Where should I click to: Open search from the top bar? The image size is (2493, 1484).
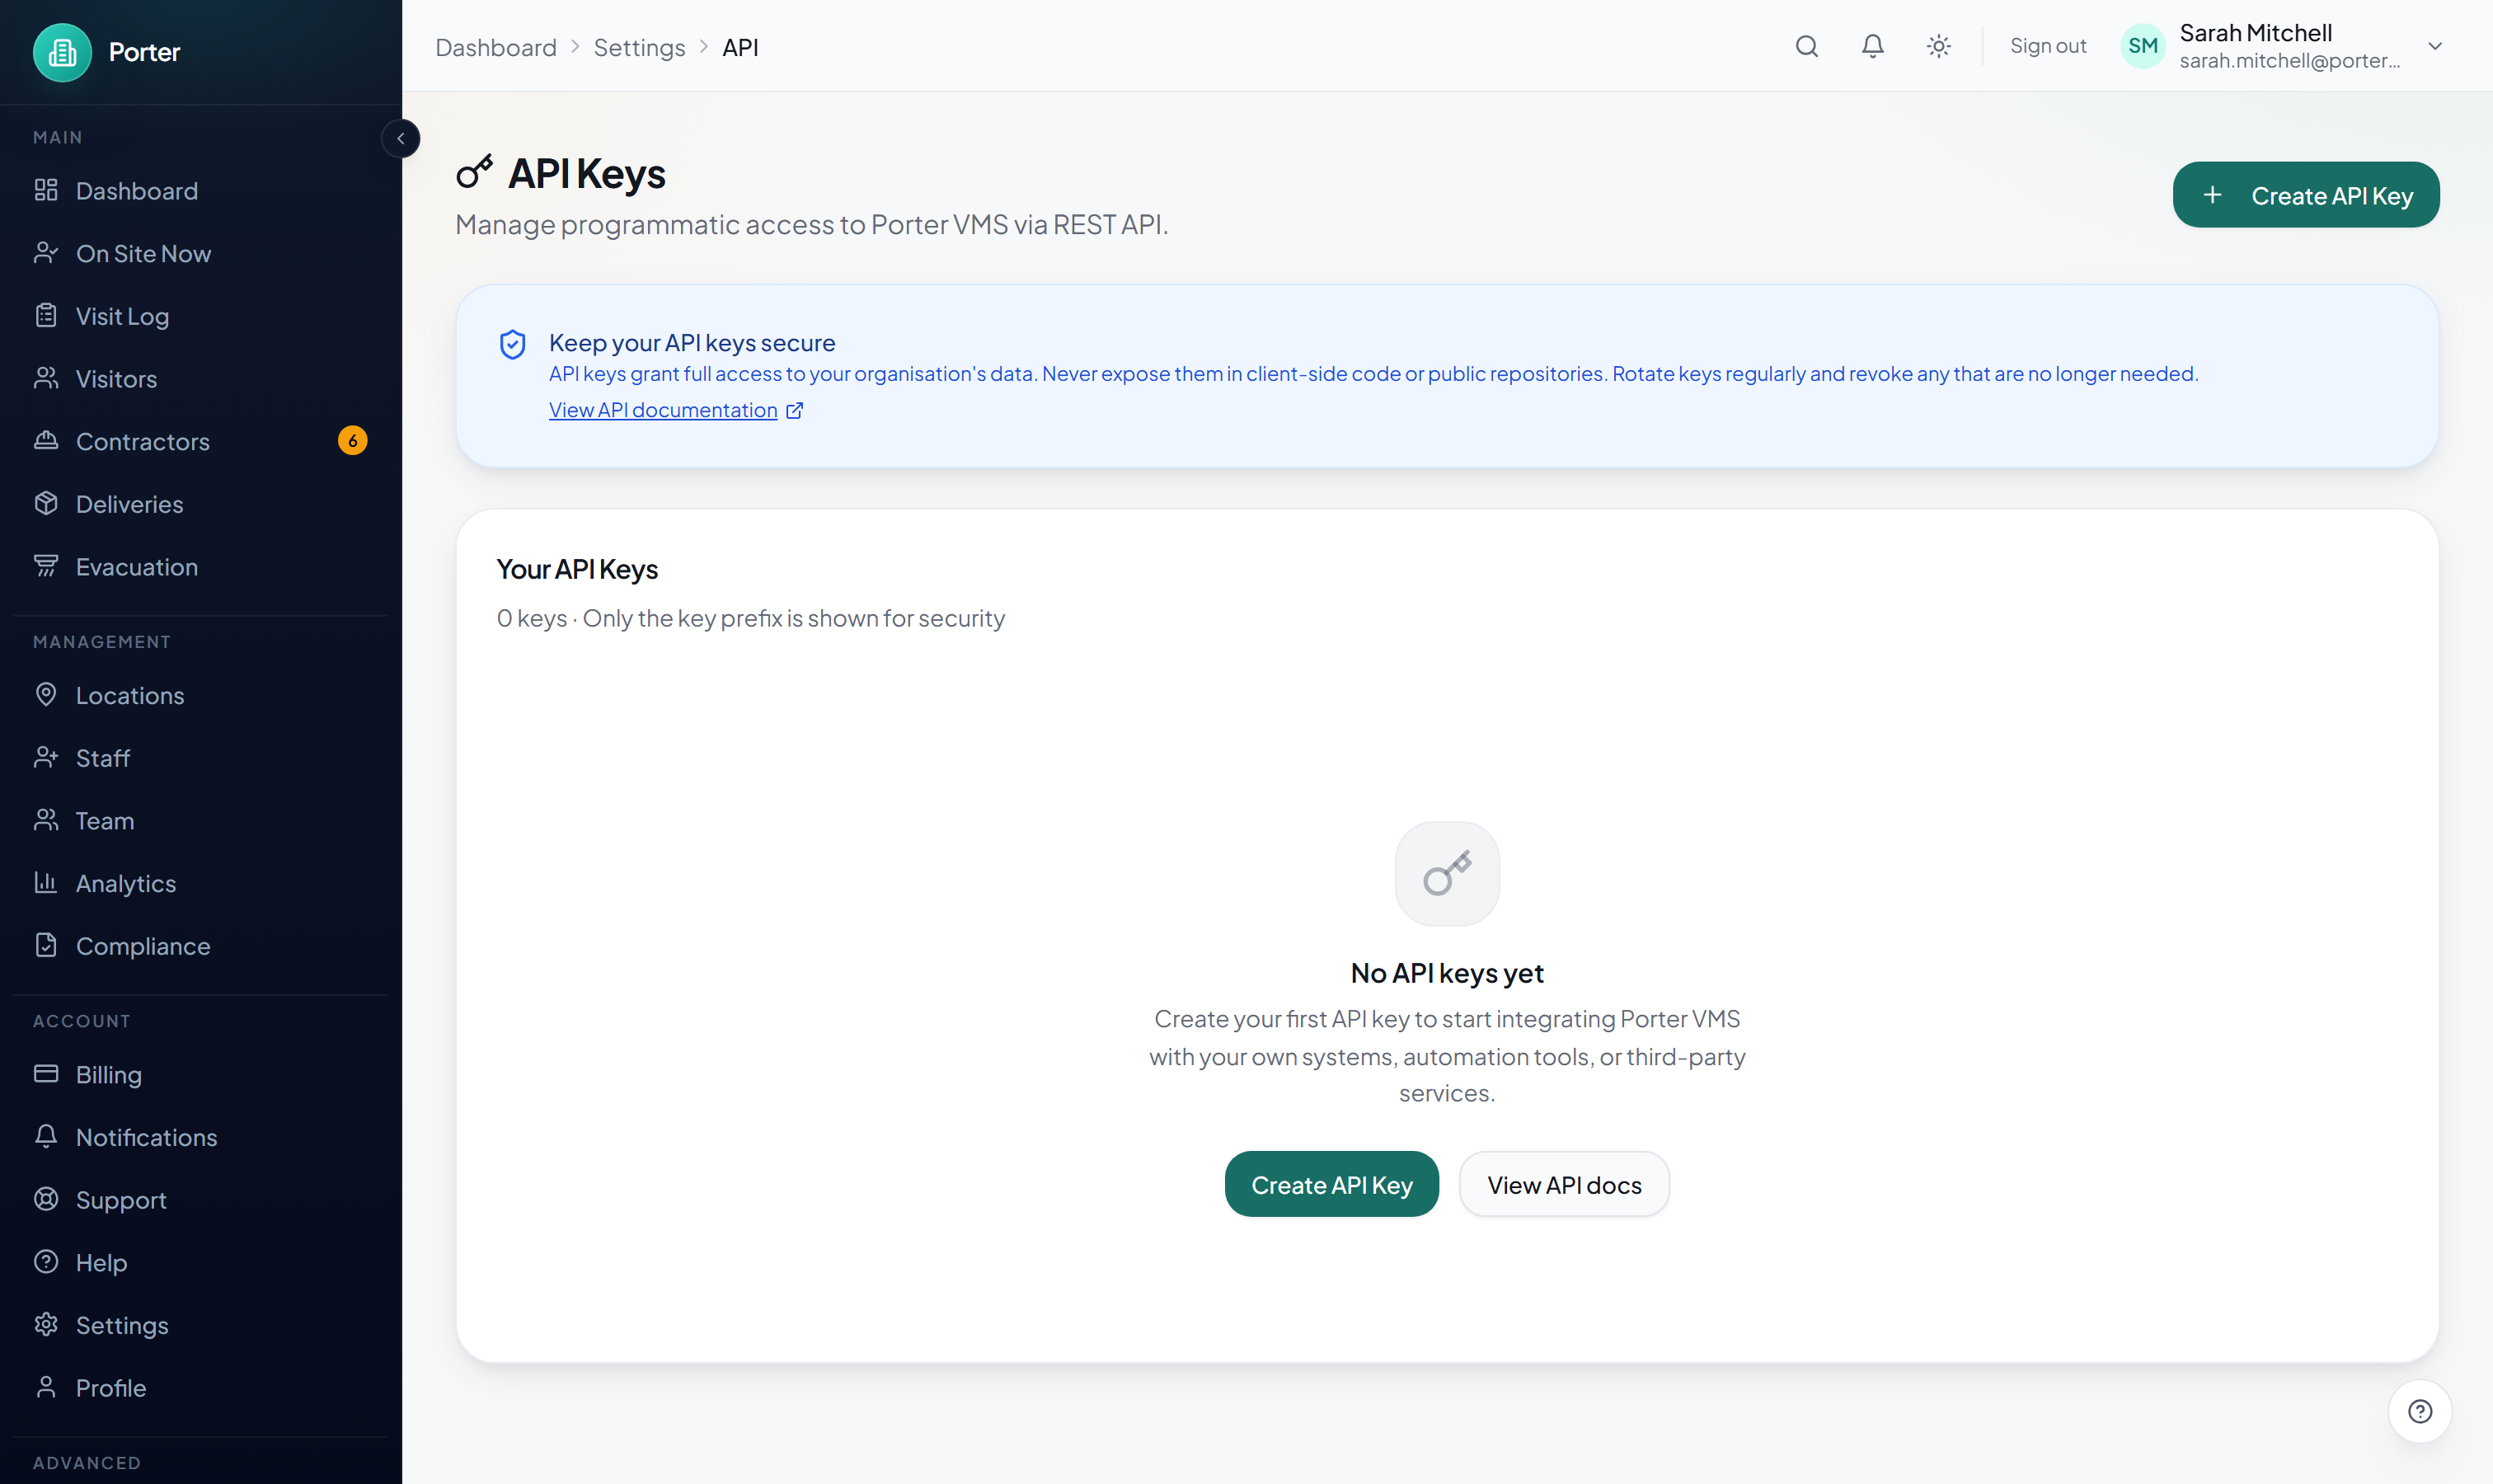point(1806,46)
